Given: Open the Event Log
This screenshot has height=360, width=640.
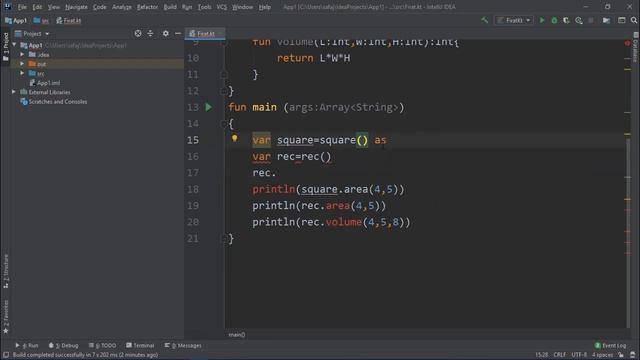Looking at the screenshot, I should coord(610,345).
